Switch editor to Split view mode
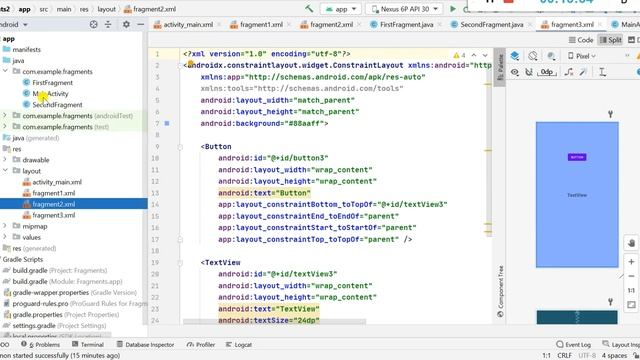 coord(610,40)
